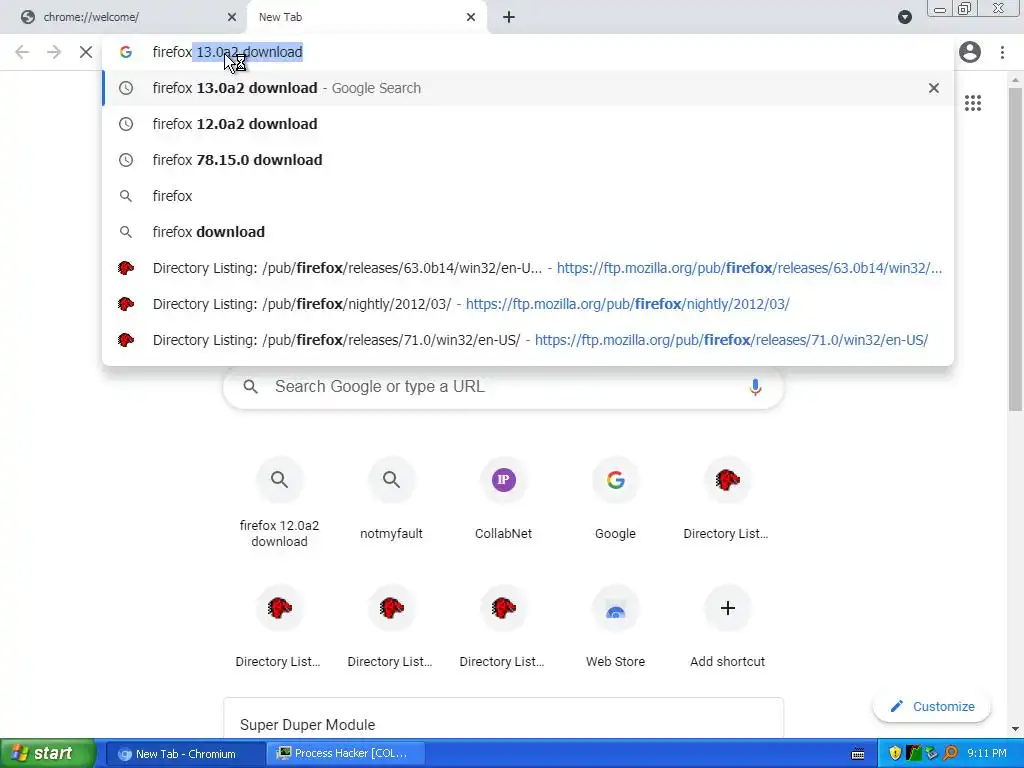This screenshot has width=1024, height=768.
Task: Choose the firefox 12.0a2 download suggestion
Action: pyautogui.click(x=528, y=124)
